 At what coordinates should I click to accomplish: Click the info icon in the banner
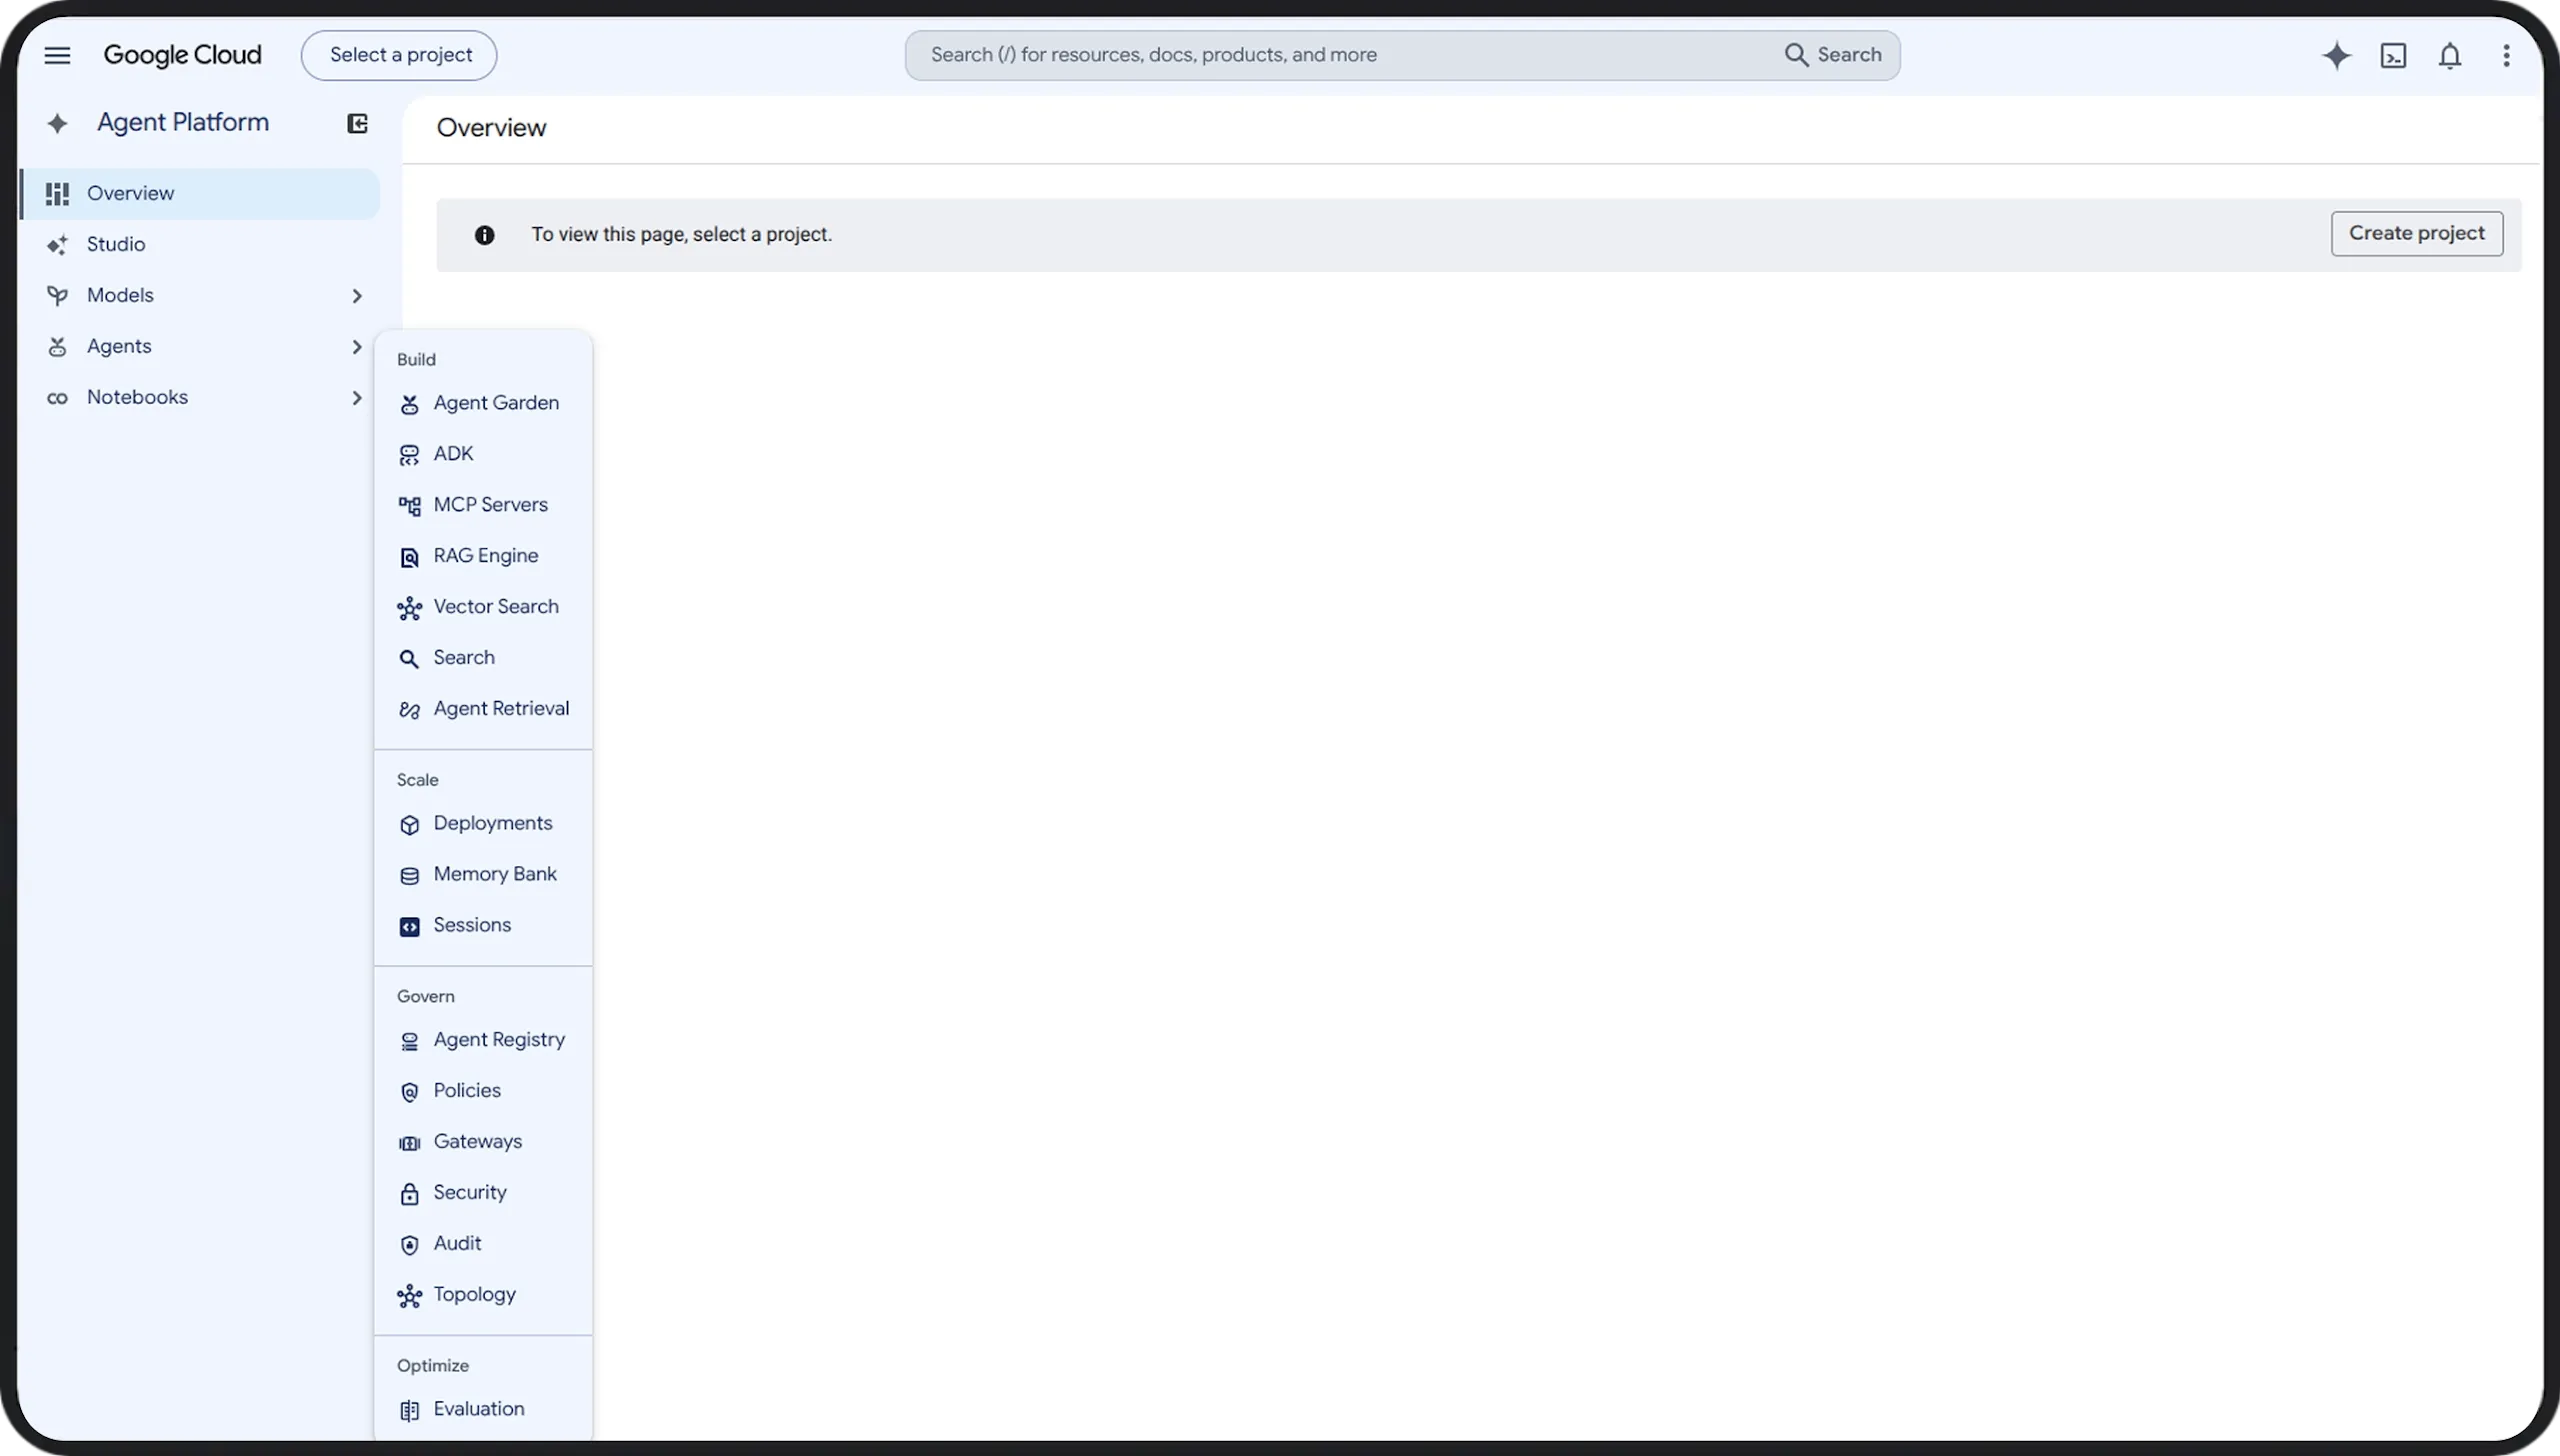click(484, 235)
